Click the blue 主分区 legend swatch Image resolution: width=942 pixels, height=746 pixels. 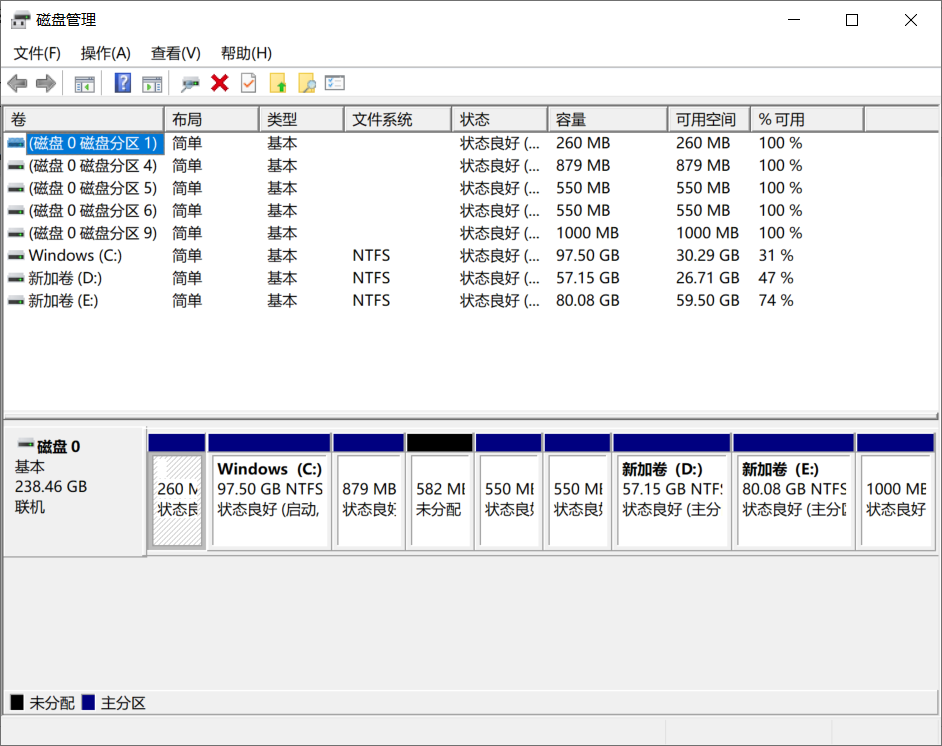[x=88, y=702]
